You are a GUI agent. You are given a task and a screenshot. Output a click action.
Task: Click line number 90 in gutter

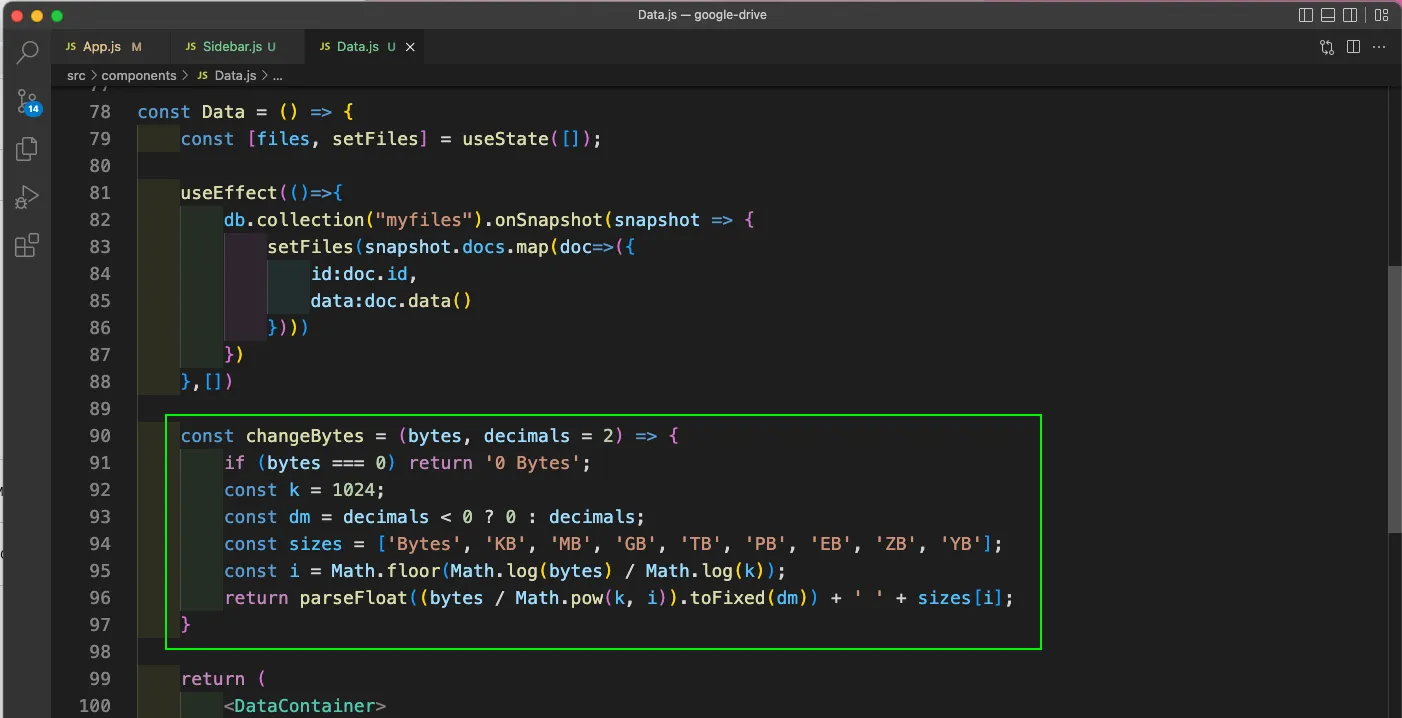99,436
